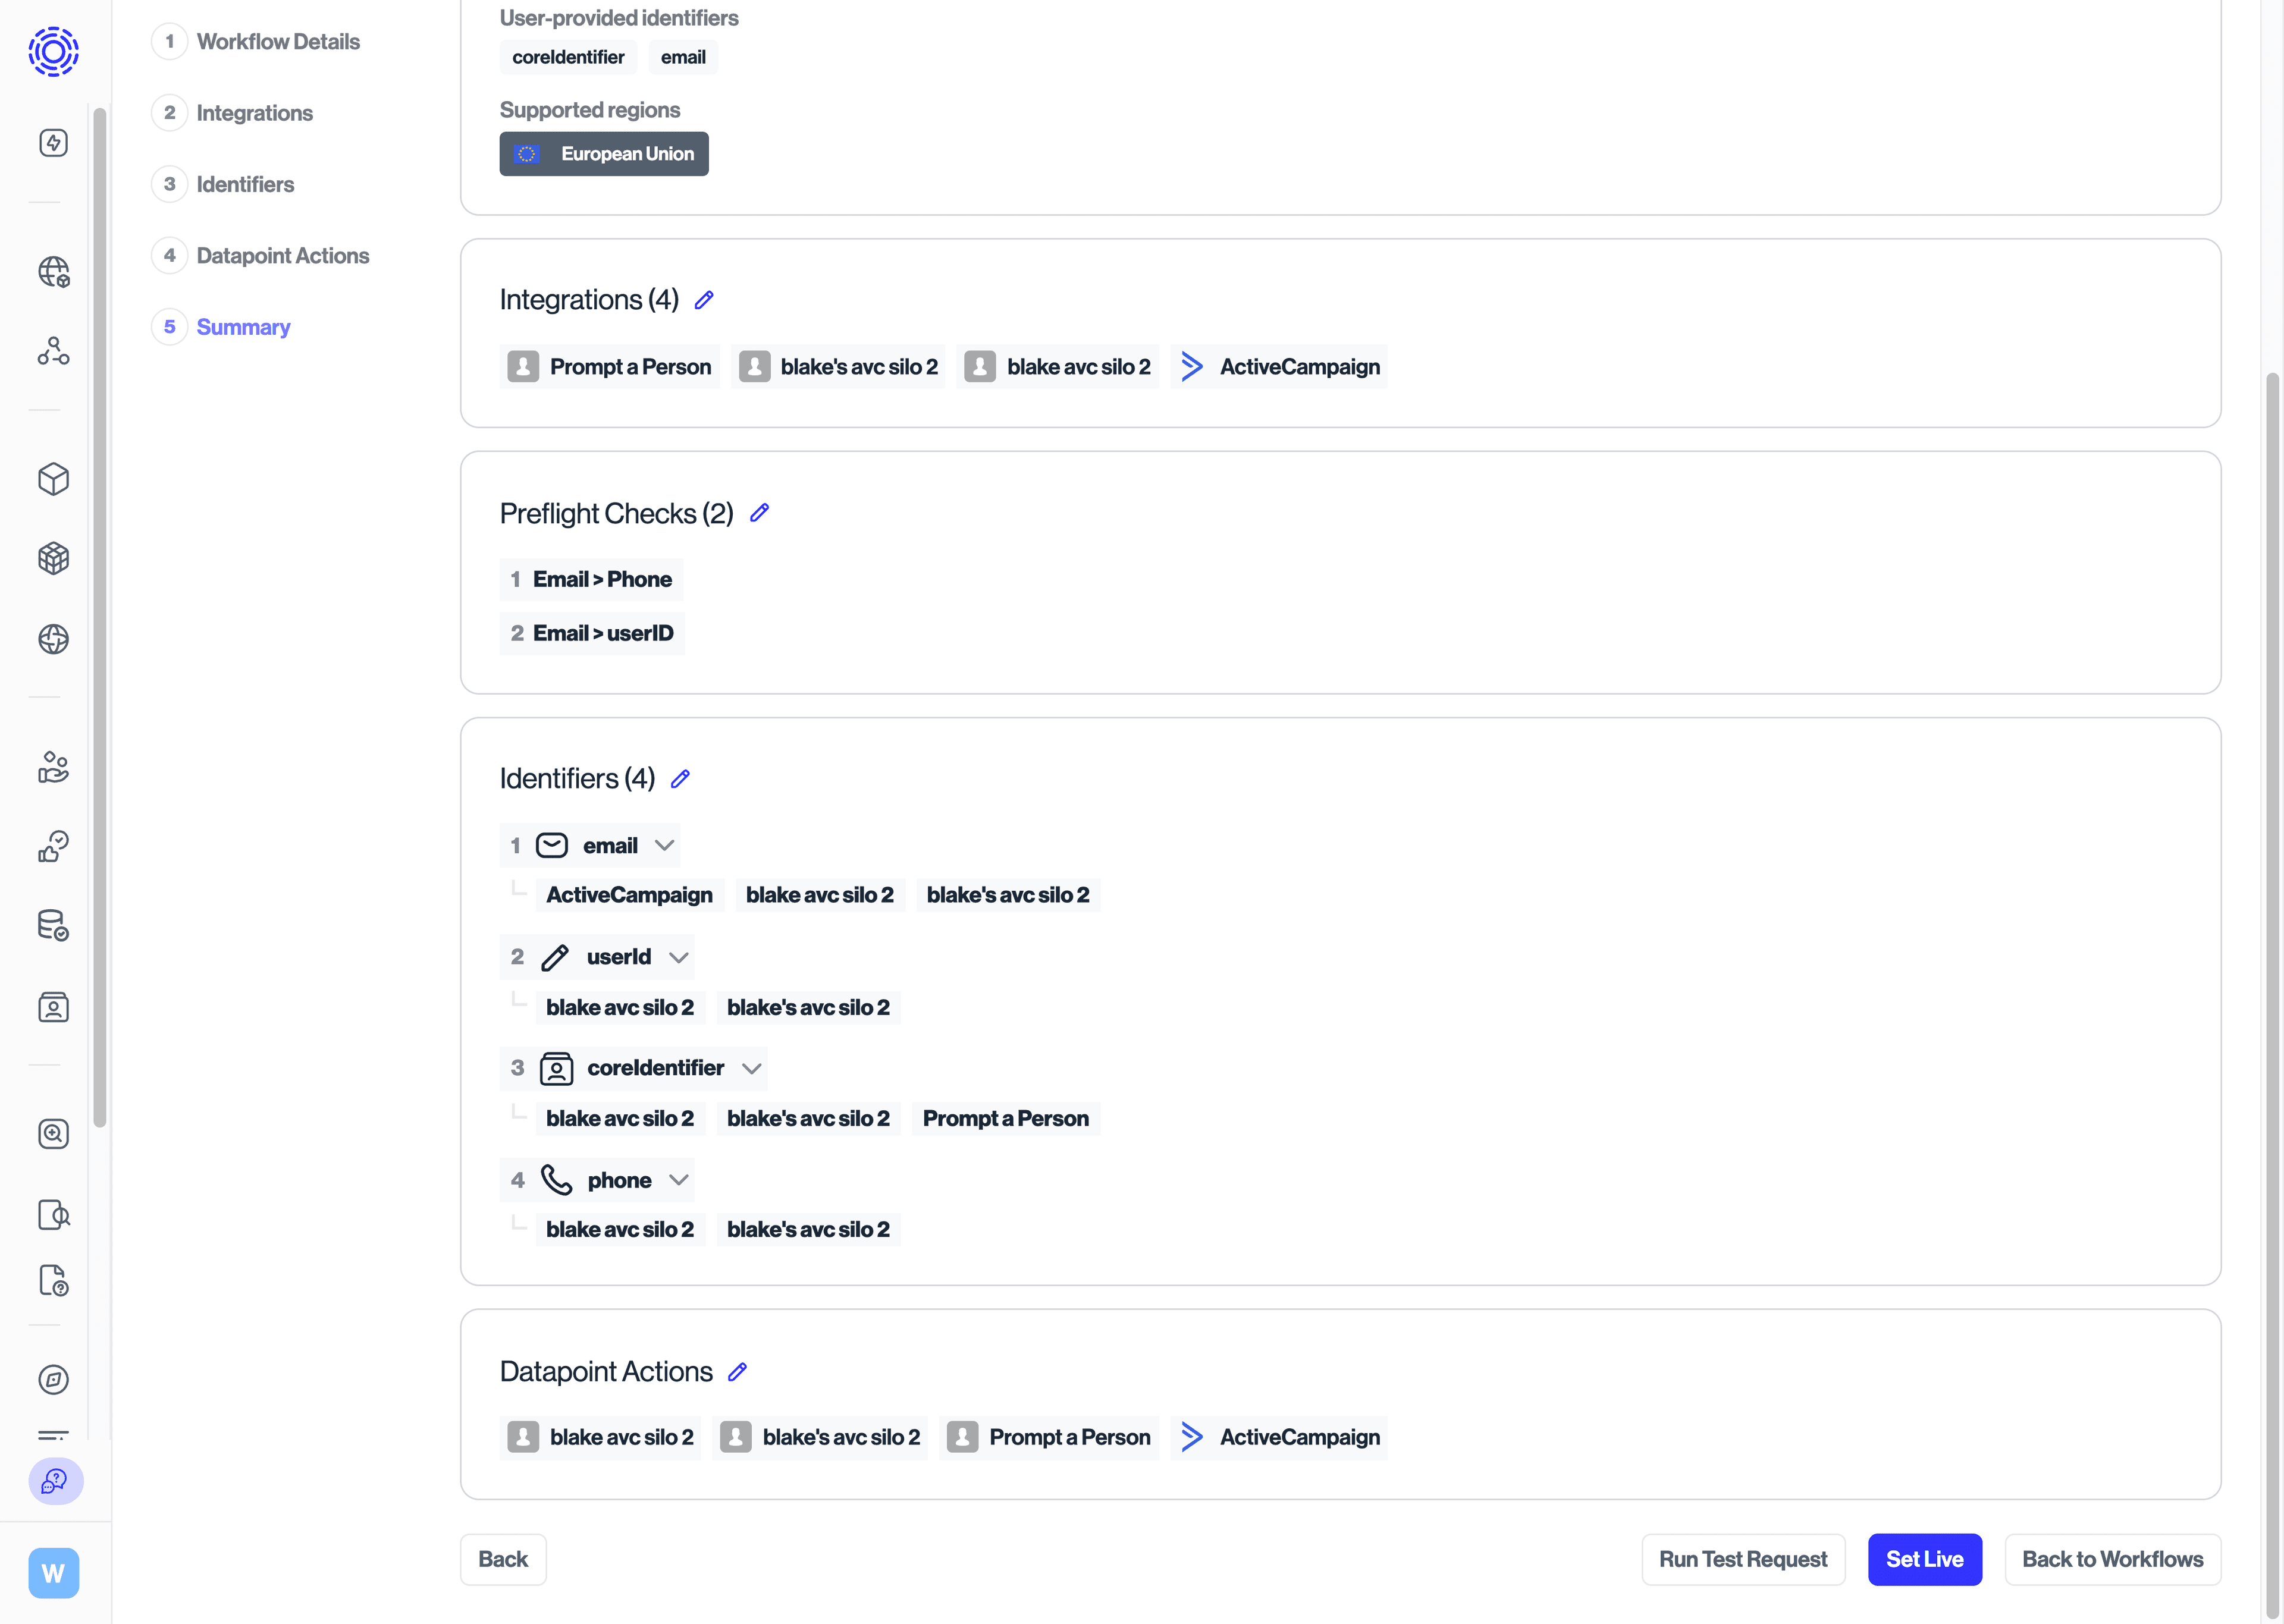
Task: Edit Preflight Checks using pencil icon
Action: pos(759,512)
